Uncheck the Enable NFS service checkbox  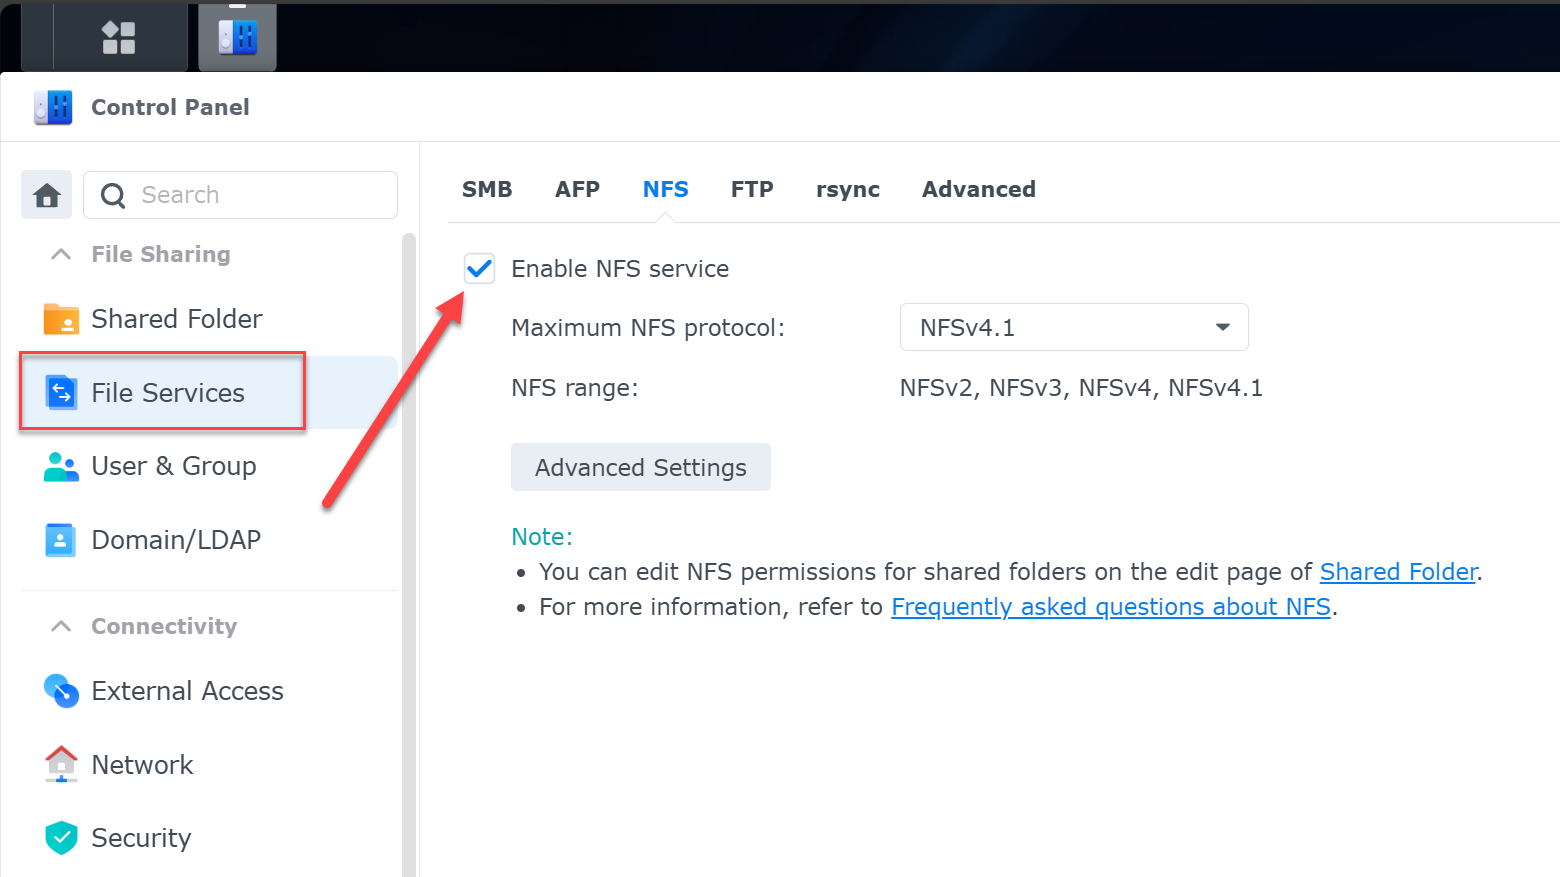pyautogui.click(x=480, y=268)
